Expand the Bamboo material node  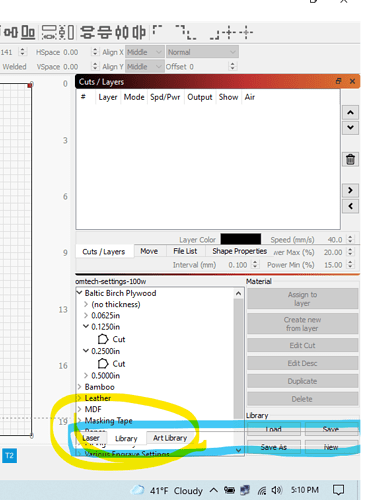pyautogui.click(x=80, y=387)
